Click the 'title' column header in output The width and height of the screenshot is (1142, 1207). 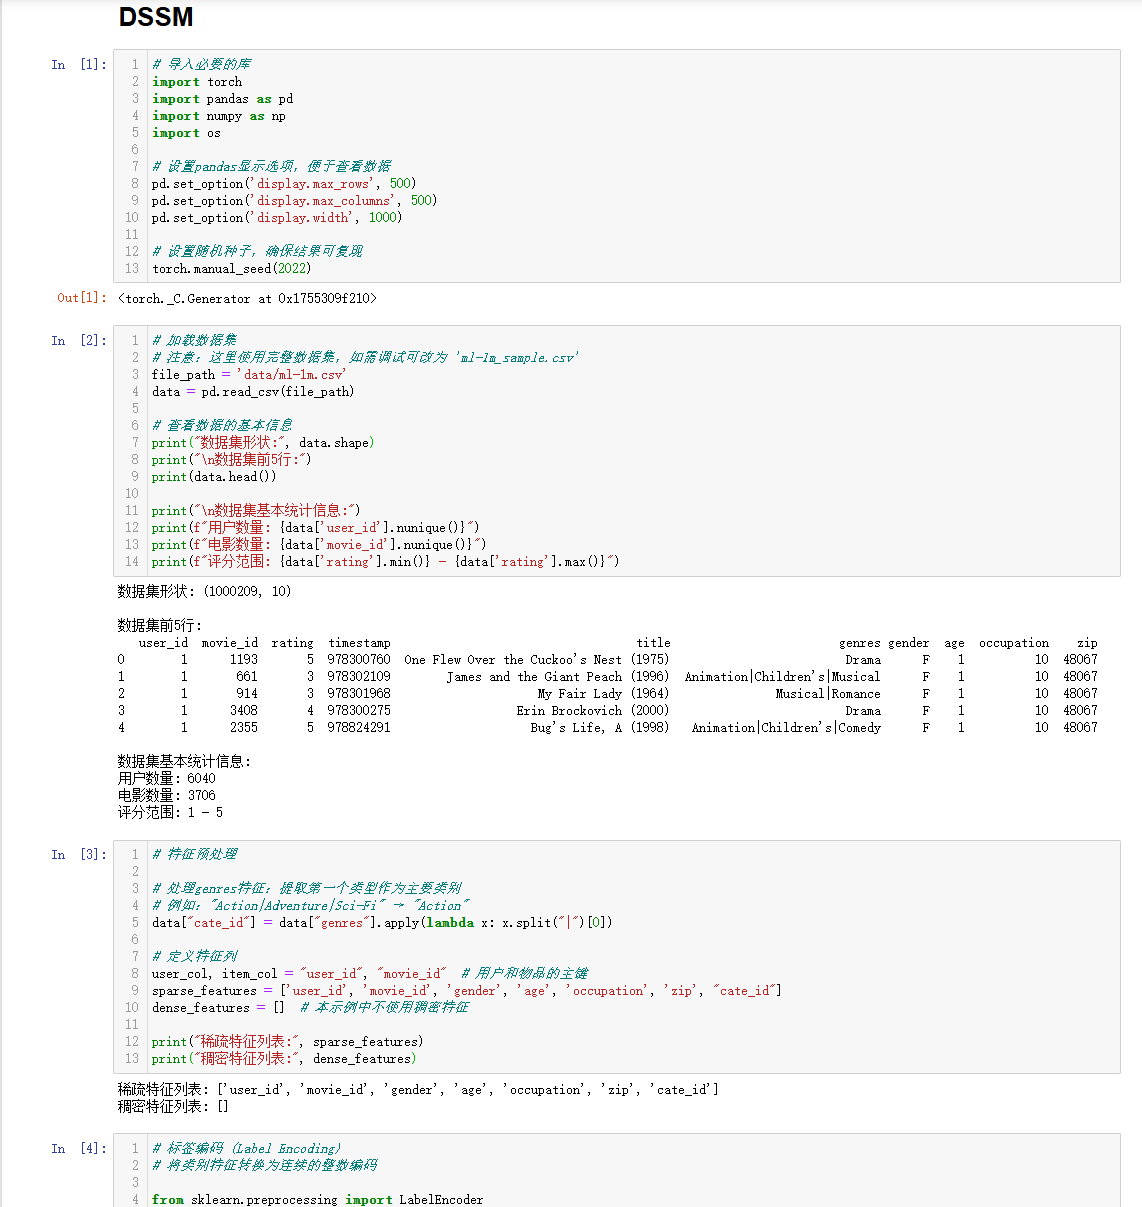tap(653, 643)
